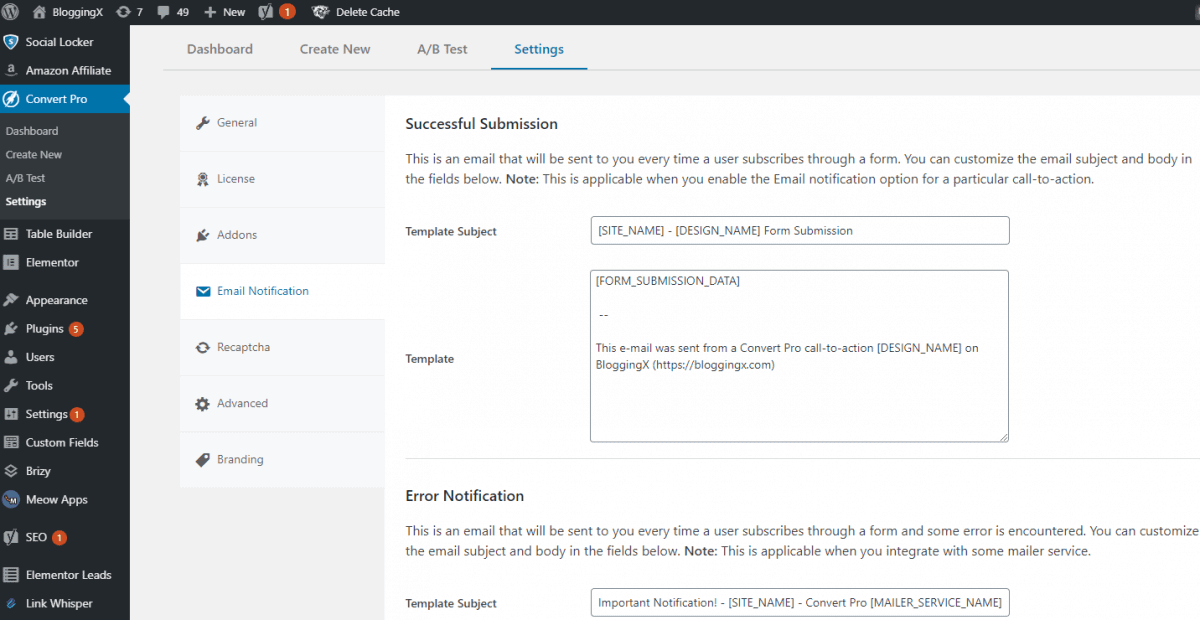This screenshot has width=1200, height=620.
Task: Select Addons settings via its plug icon
Action: (203, 235)
